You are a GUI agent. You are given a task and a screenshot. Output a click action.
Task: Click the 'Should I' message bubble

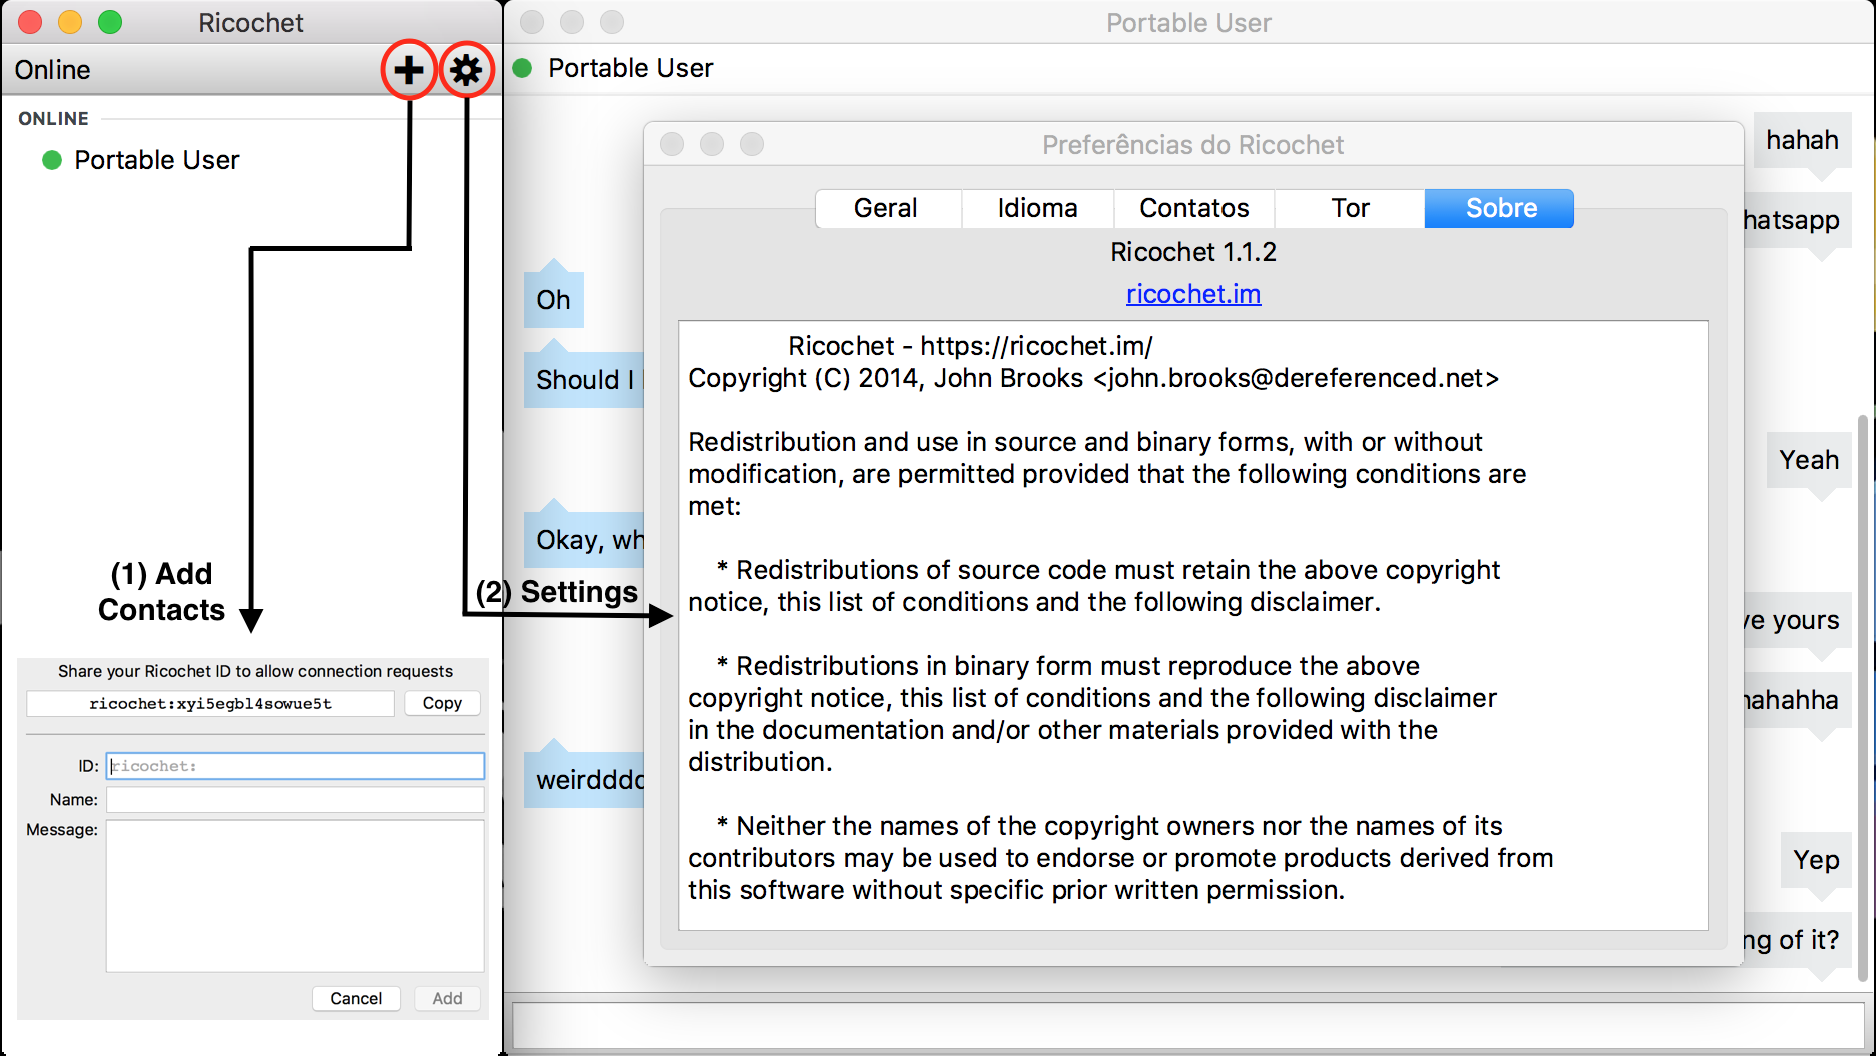(585, 380)
